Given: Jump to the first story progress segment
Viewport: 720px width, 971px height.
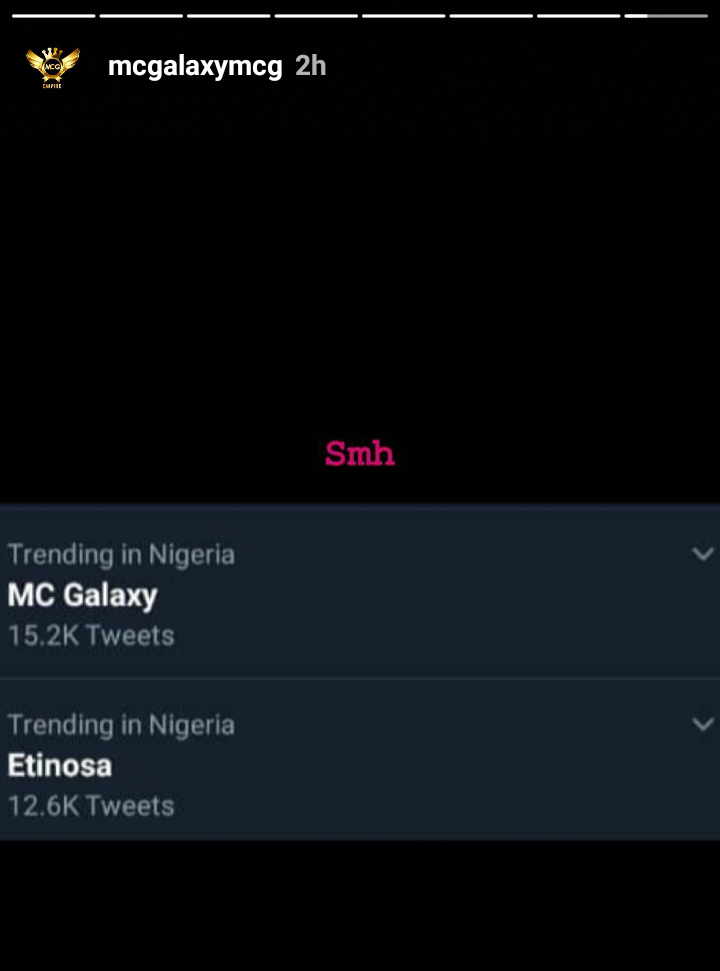Looking at the screenshot, I should point(53,16).
